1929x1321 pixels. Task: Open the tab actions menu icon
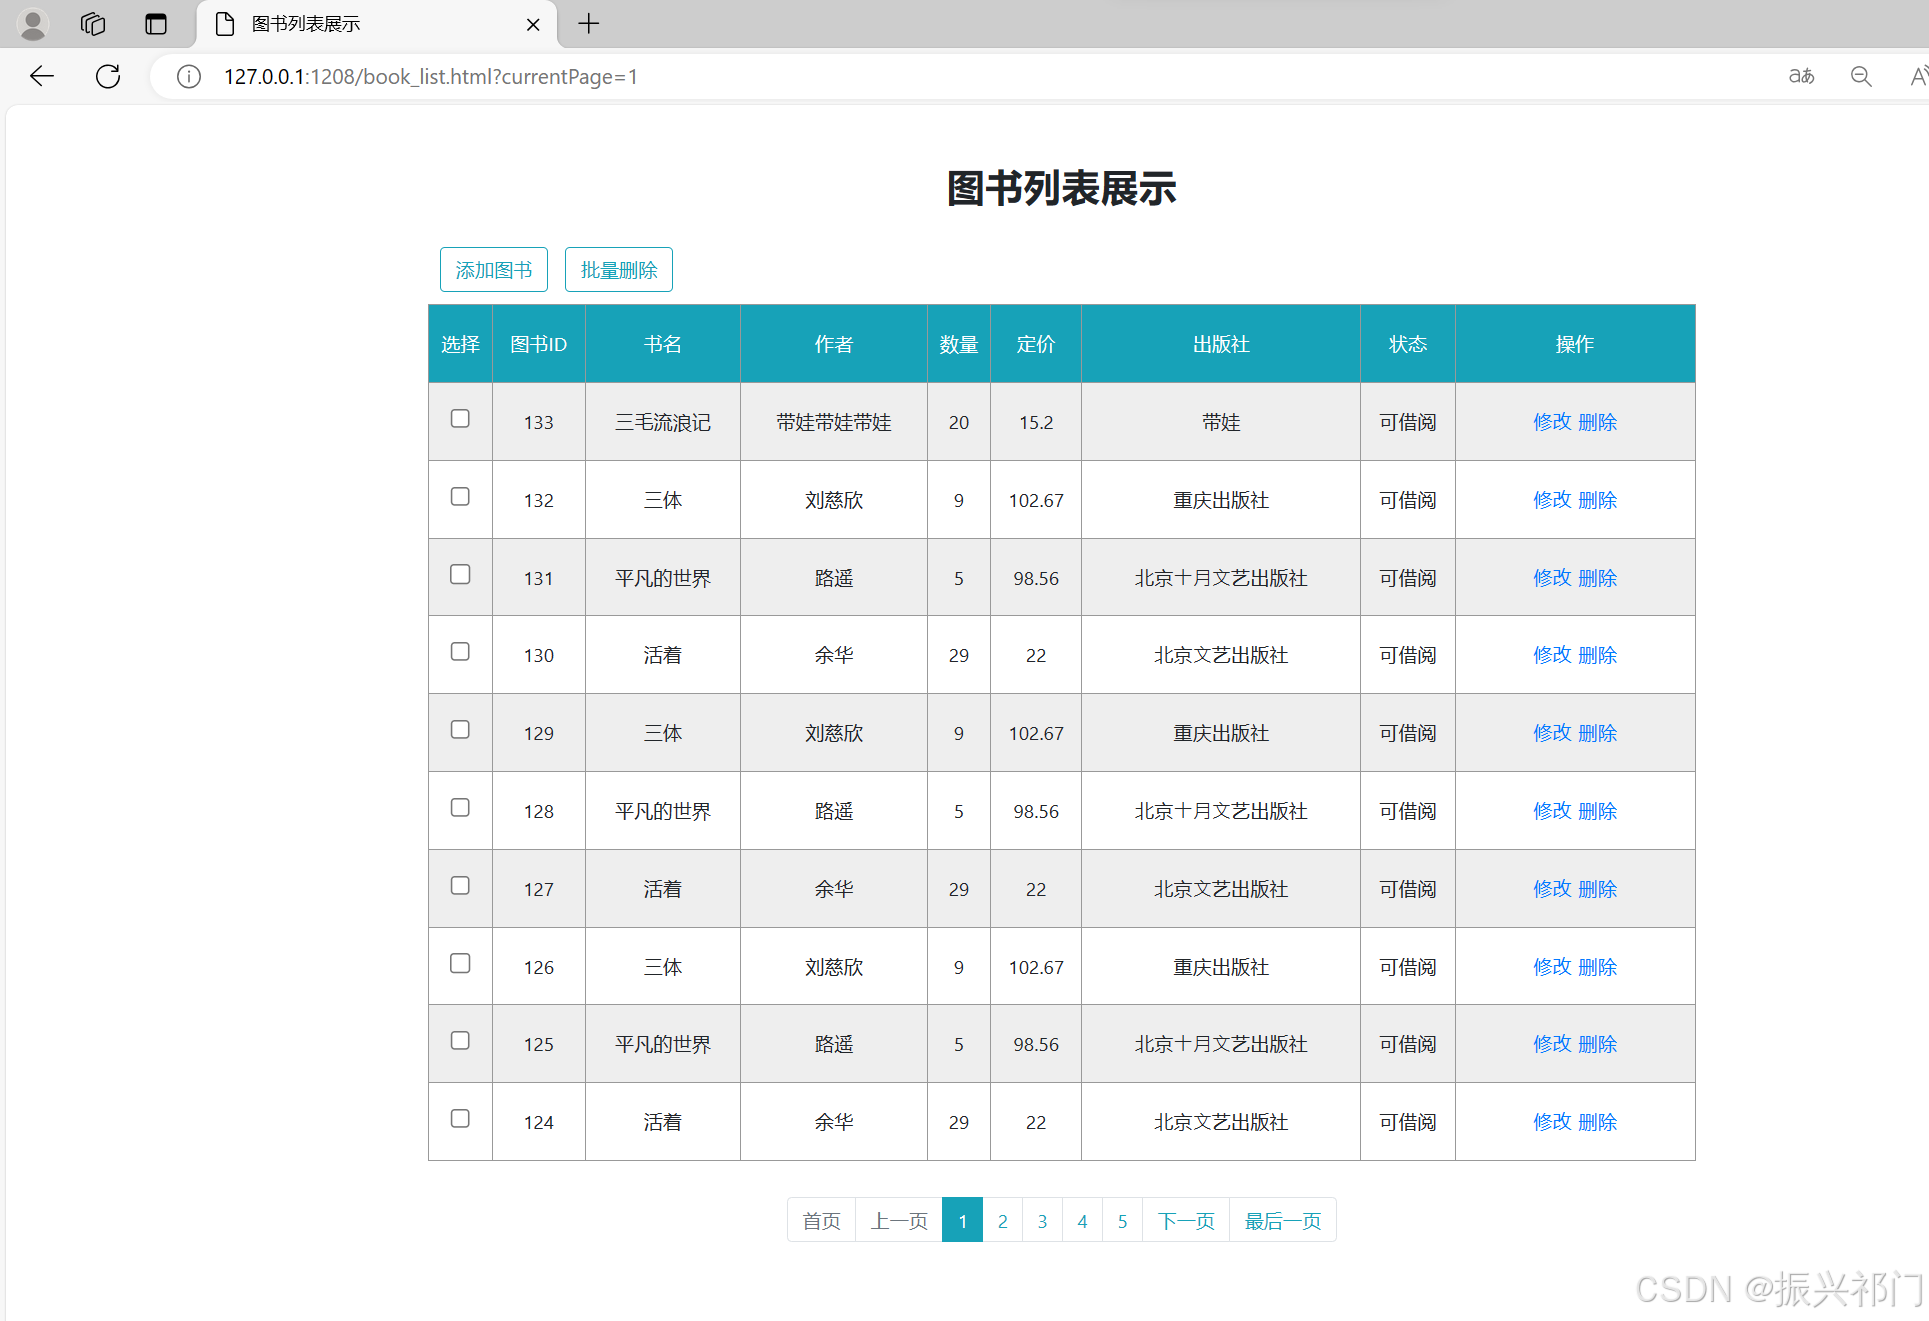(156, 24)
